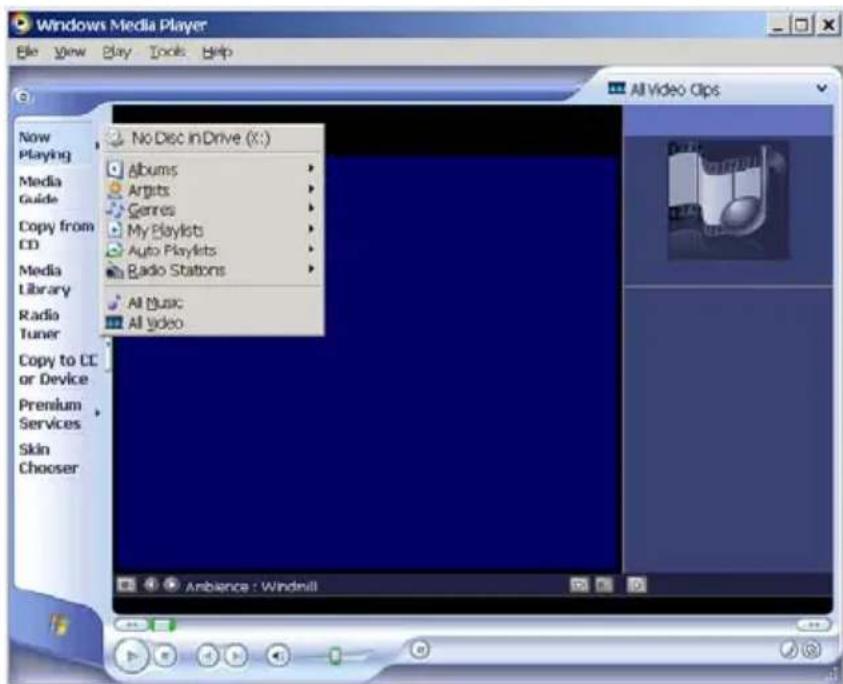
Task: Click the Radio Stations icon in the menu
Action: [x=115, y=270]
